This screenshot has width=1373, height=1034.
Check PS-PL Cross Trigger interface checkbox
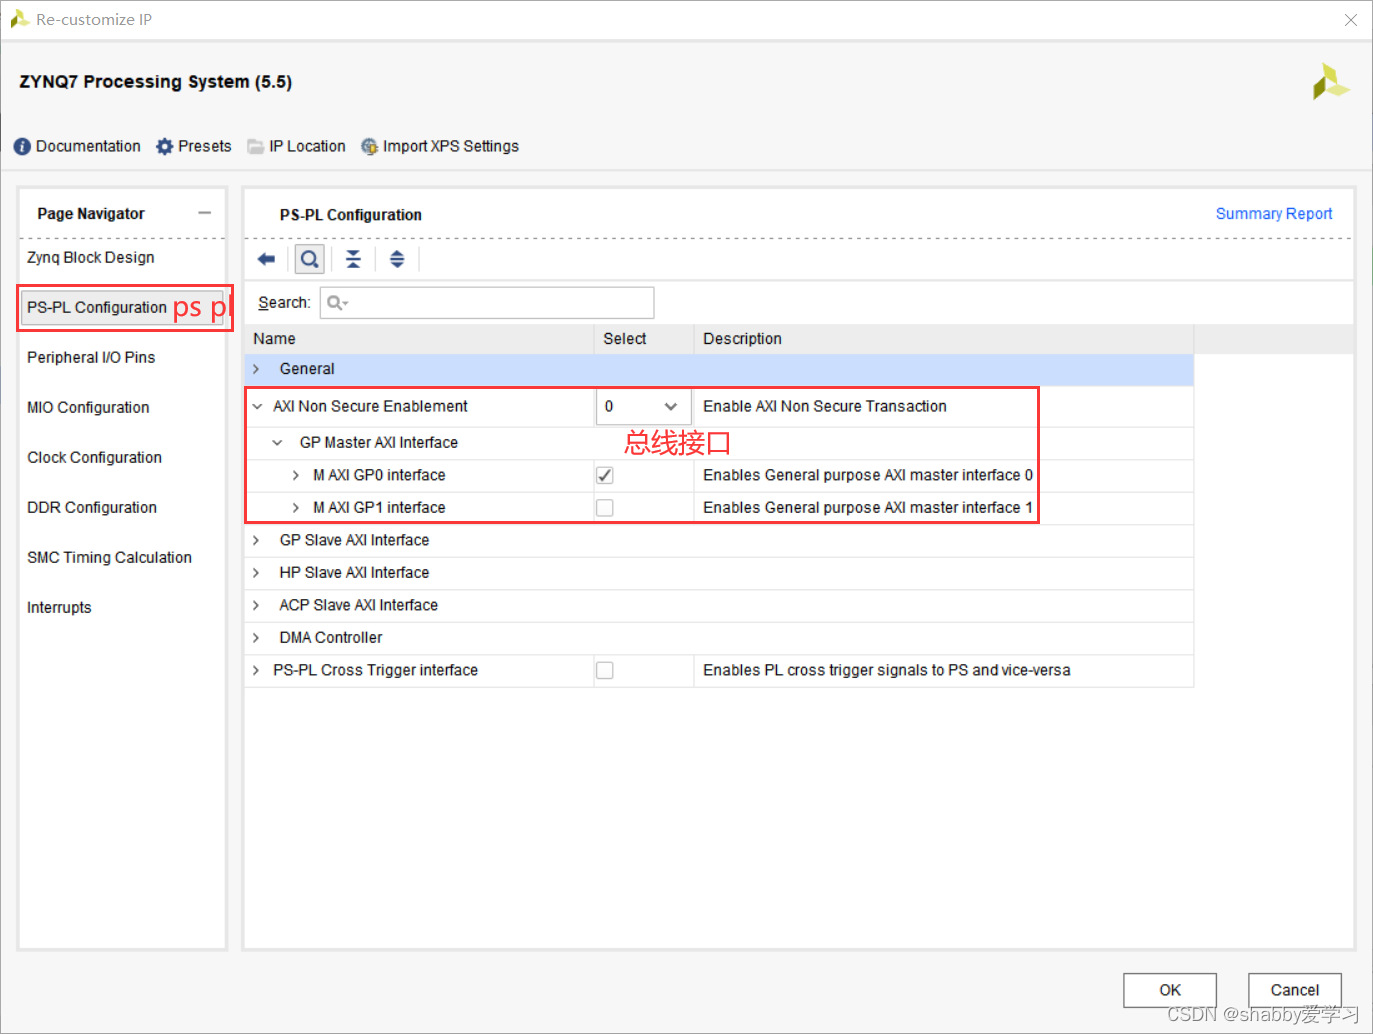pyautogui.click(x=605, y=670)
